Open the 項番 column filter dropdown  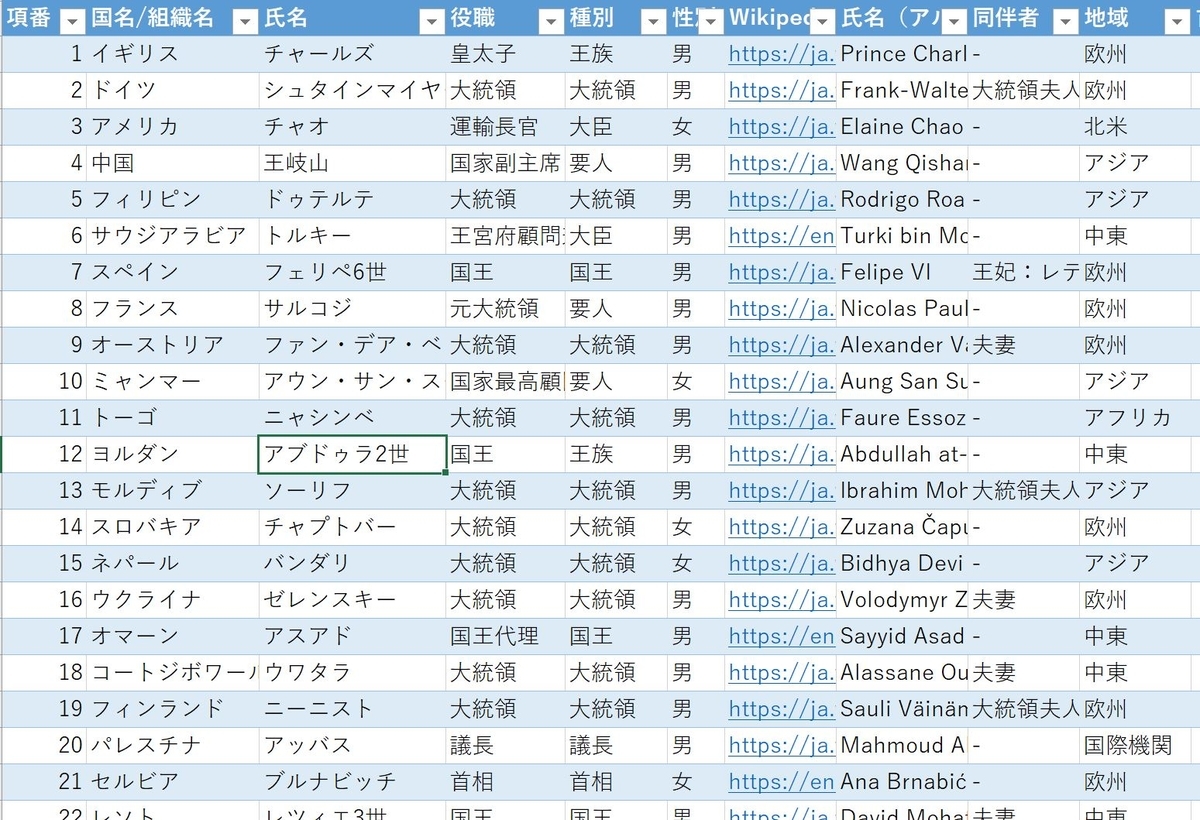click(72, 19)
